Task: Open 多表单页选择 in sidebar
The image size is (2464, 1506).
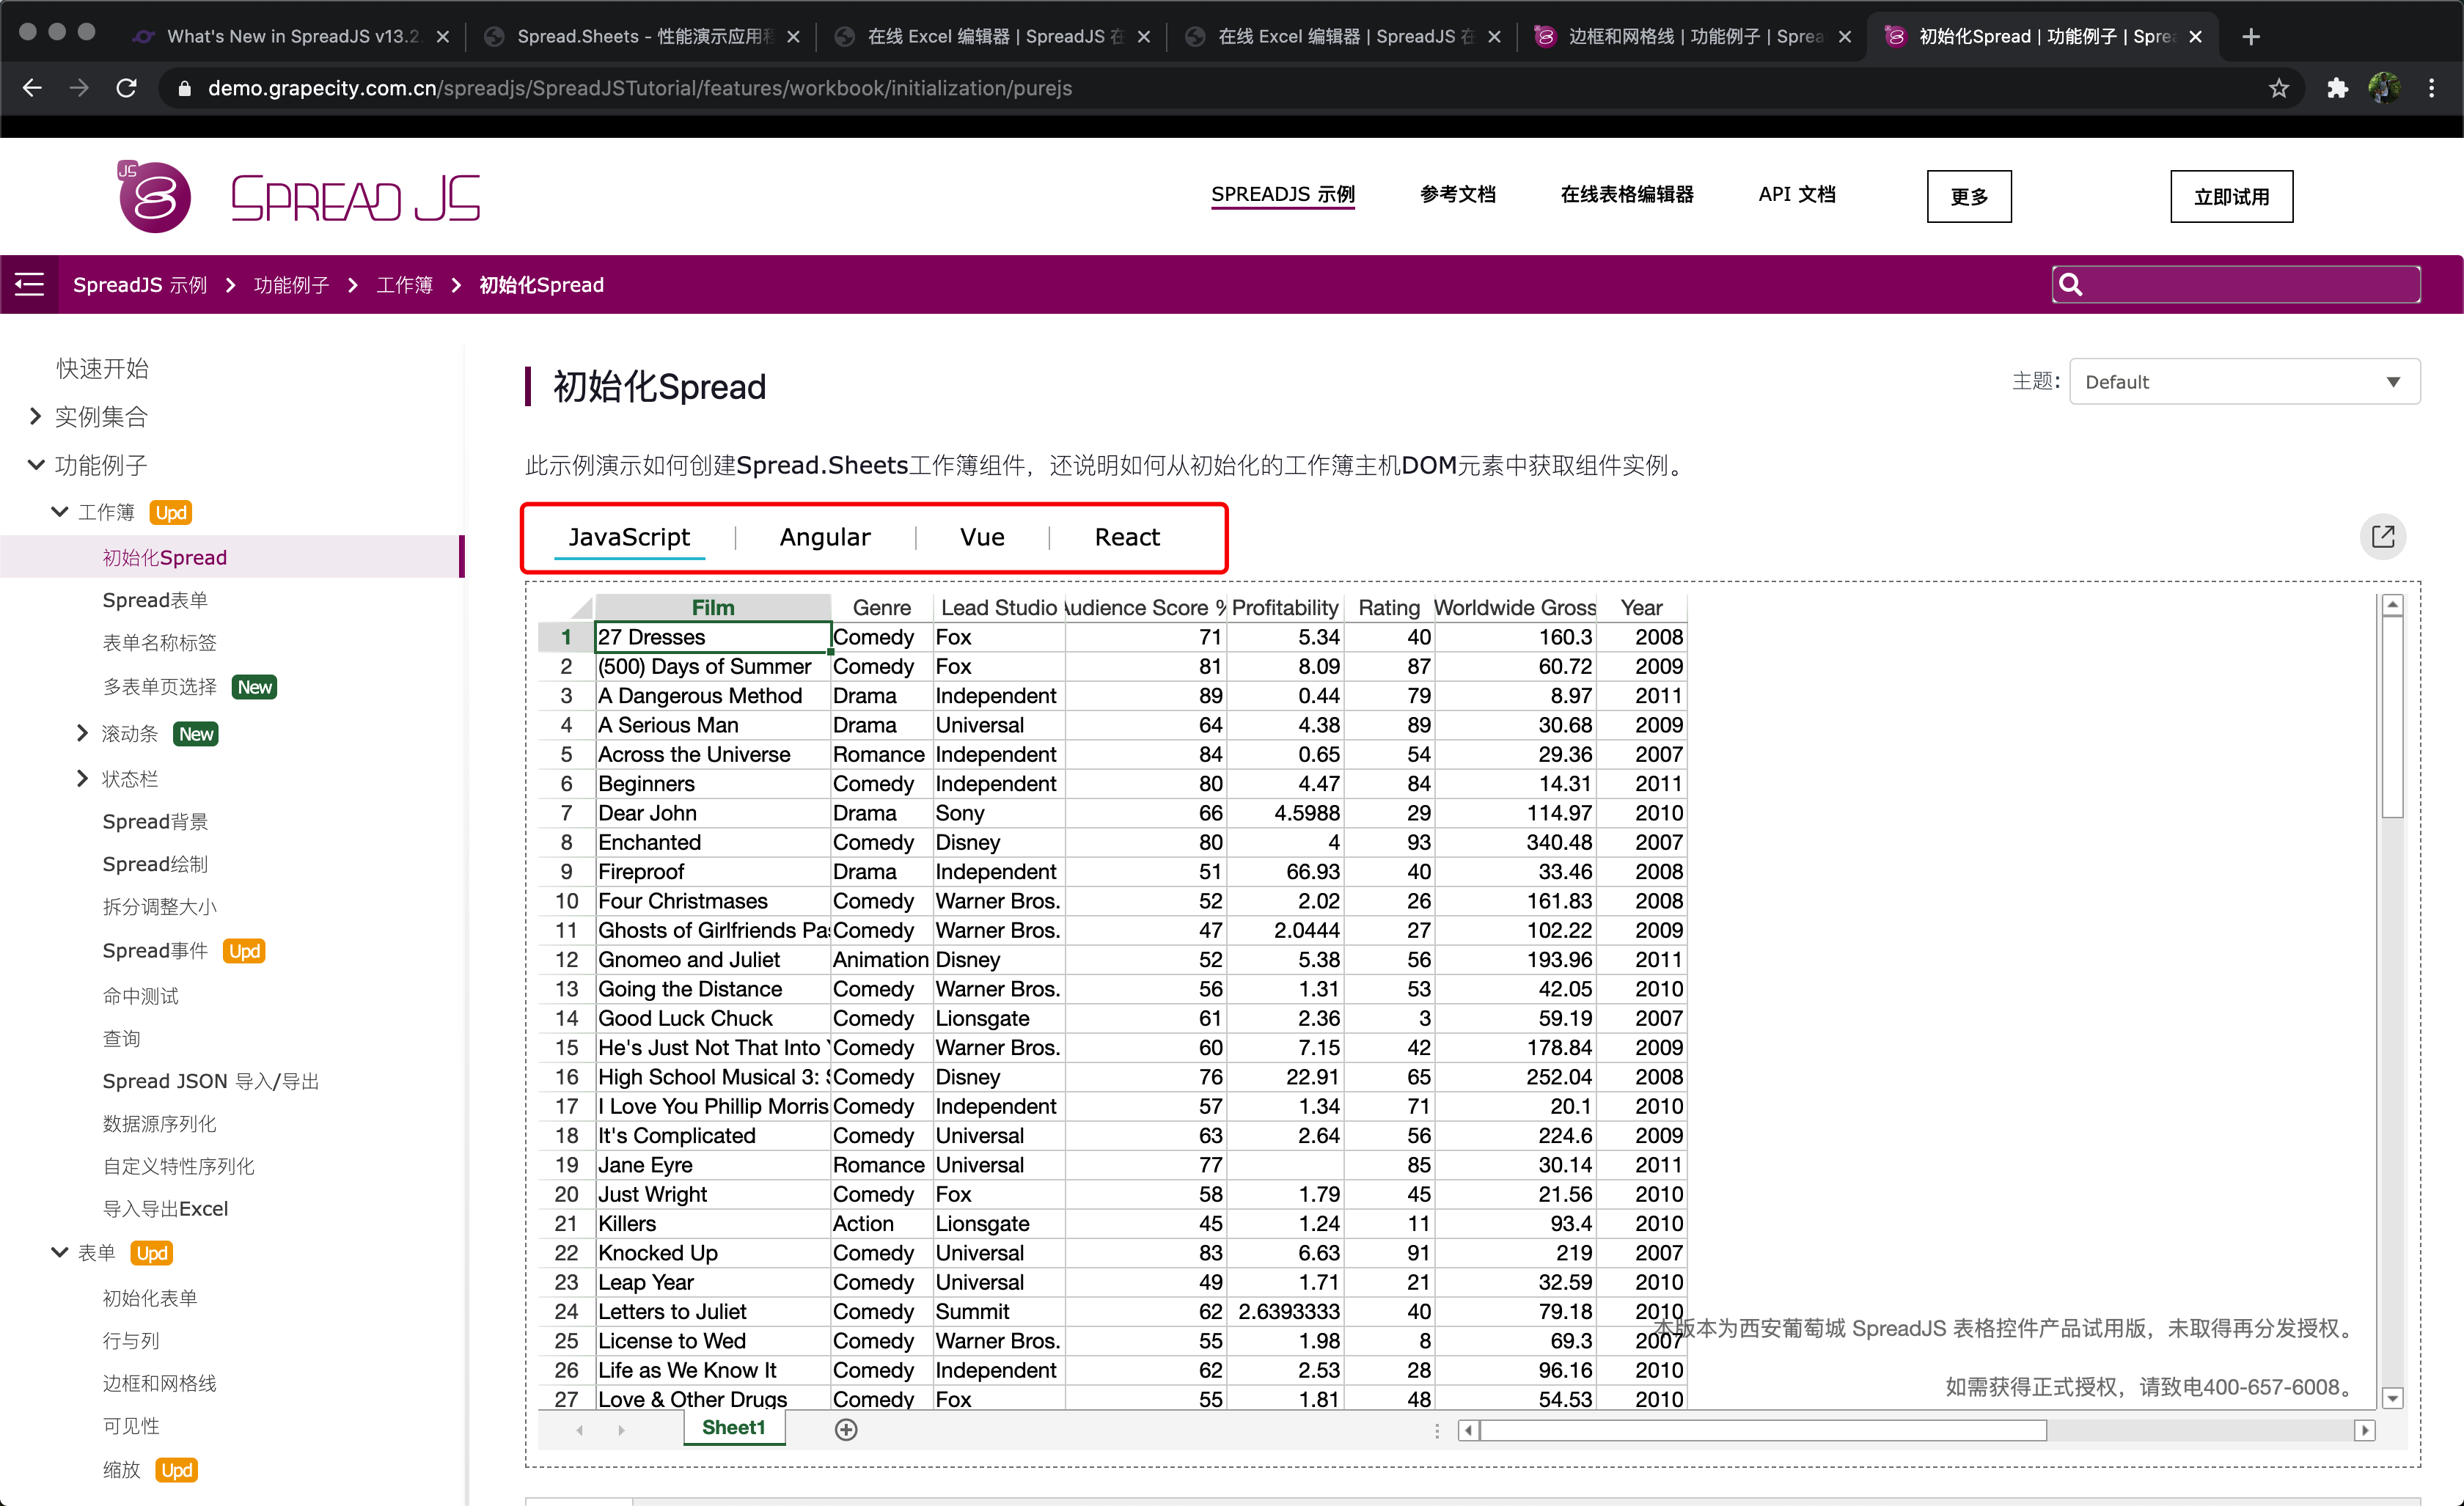Action: coord(160,687)
